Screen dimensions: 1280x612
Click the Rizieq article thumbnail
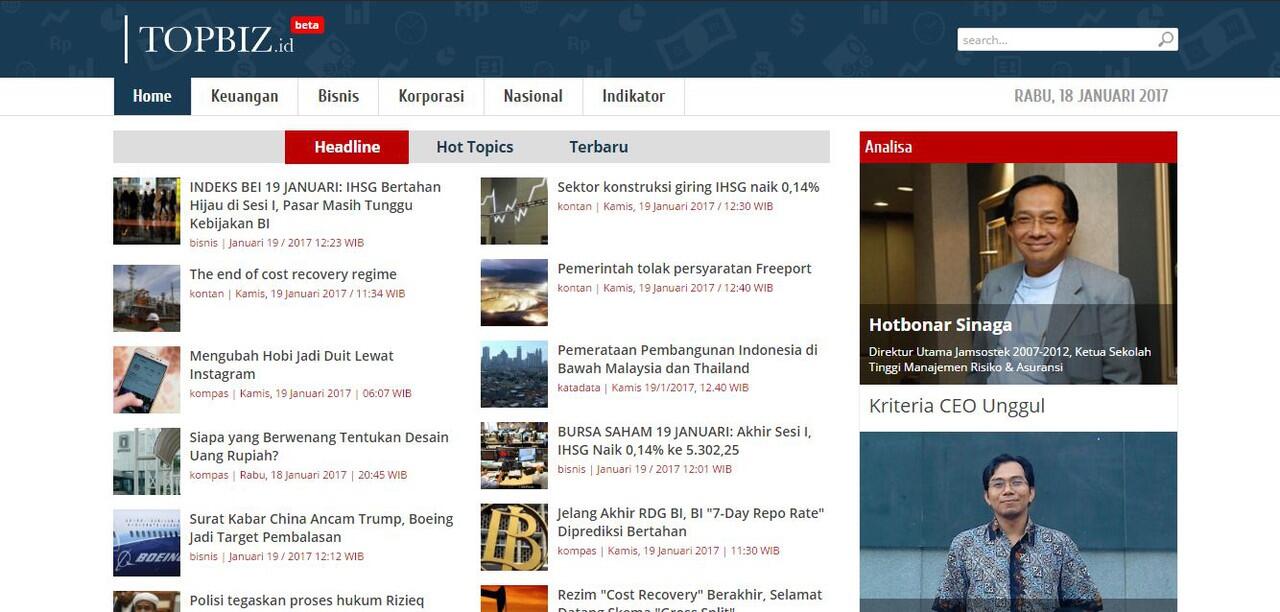(147, 602)
